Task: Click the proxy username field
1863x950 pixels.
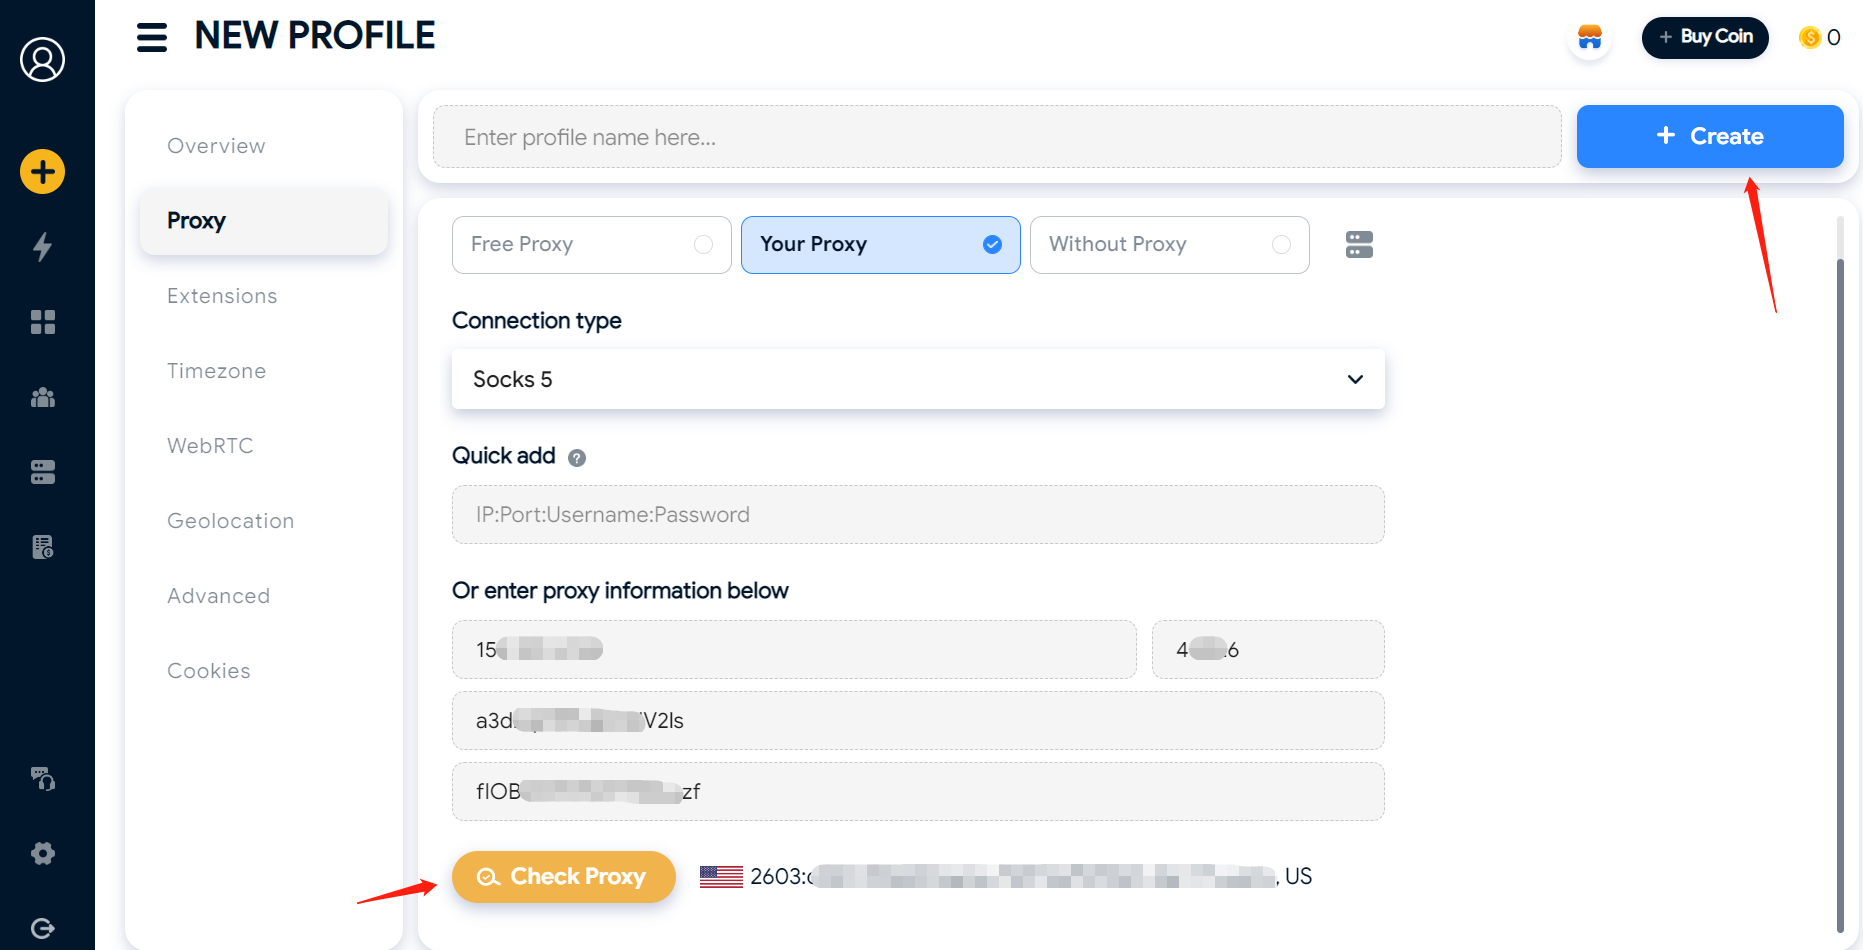Action: point(918,721)
